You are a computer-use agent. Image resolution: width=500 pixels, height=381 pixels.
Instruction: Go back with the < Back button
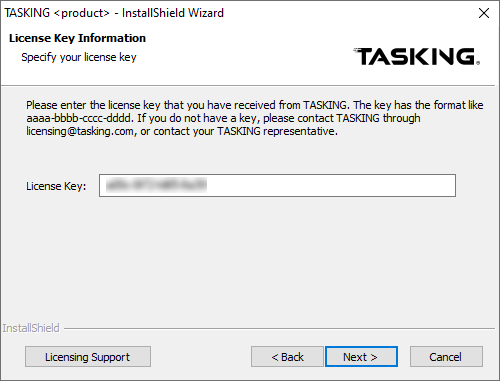[x=287, y=357]
